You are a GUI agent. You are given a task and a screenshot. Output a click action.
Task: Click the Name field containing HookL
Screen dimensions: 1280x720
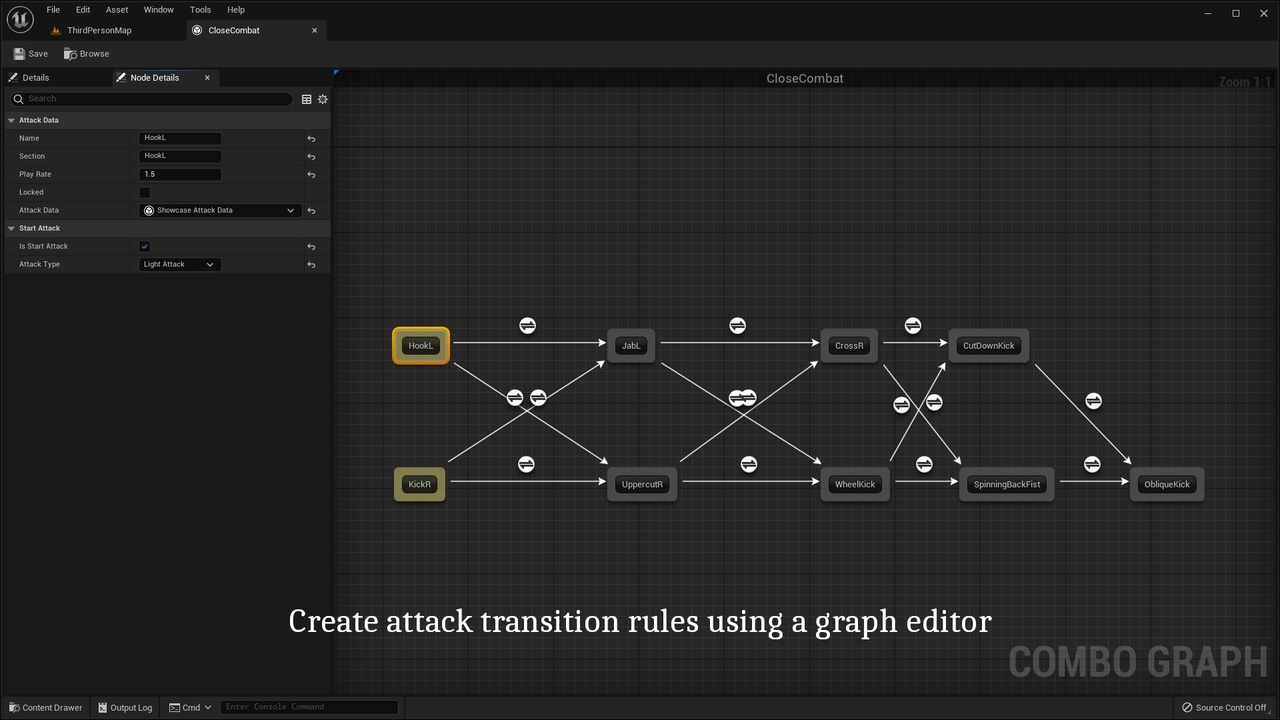pos(180,138)
